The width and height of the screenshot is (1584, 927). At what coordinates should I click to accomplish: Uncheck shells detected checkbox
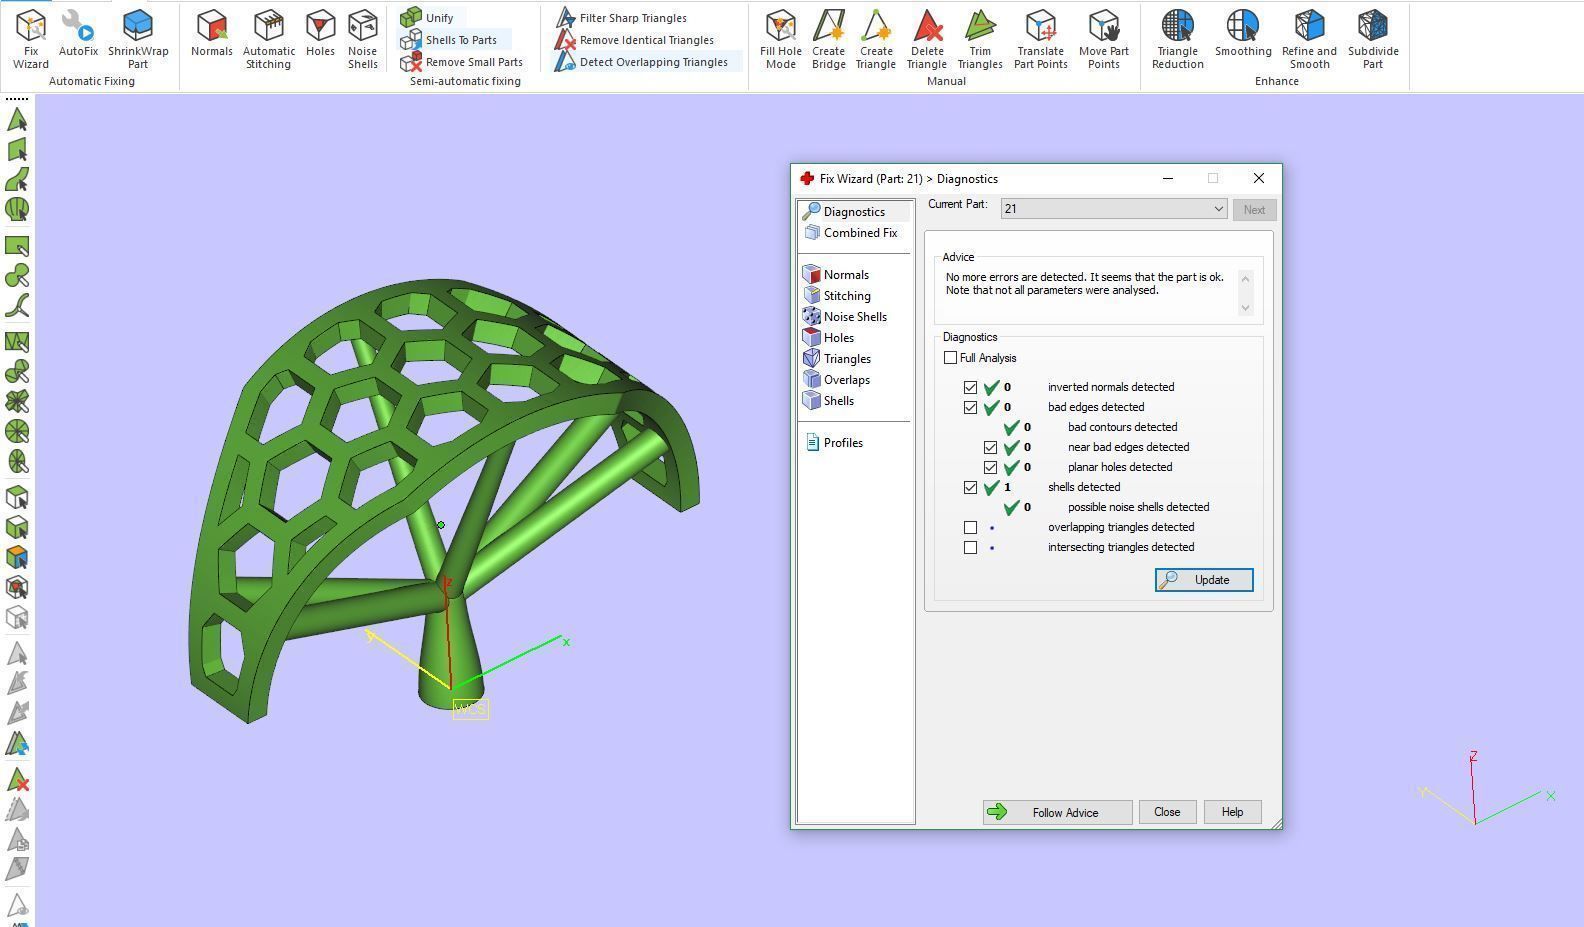[x=970, y=487]
